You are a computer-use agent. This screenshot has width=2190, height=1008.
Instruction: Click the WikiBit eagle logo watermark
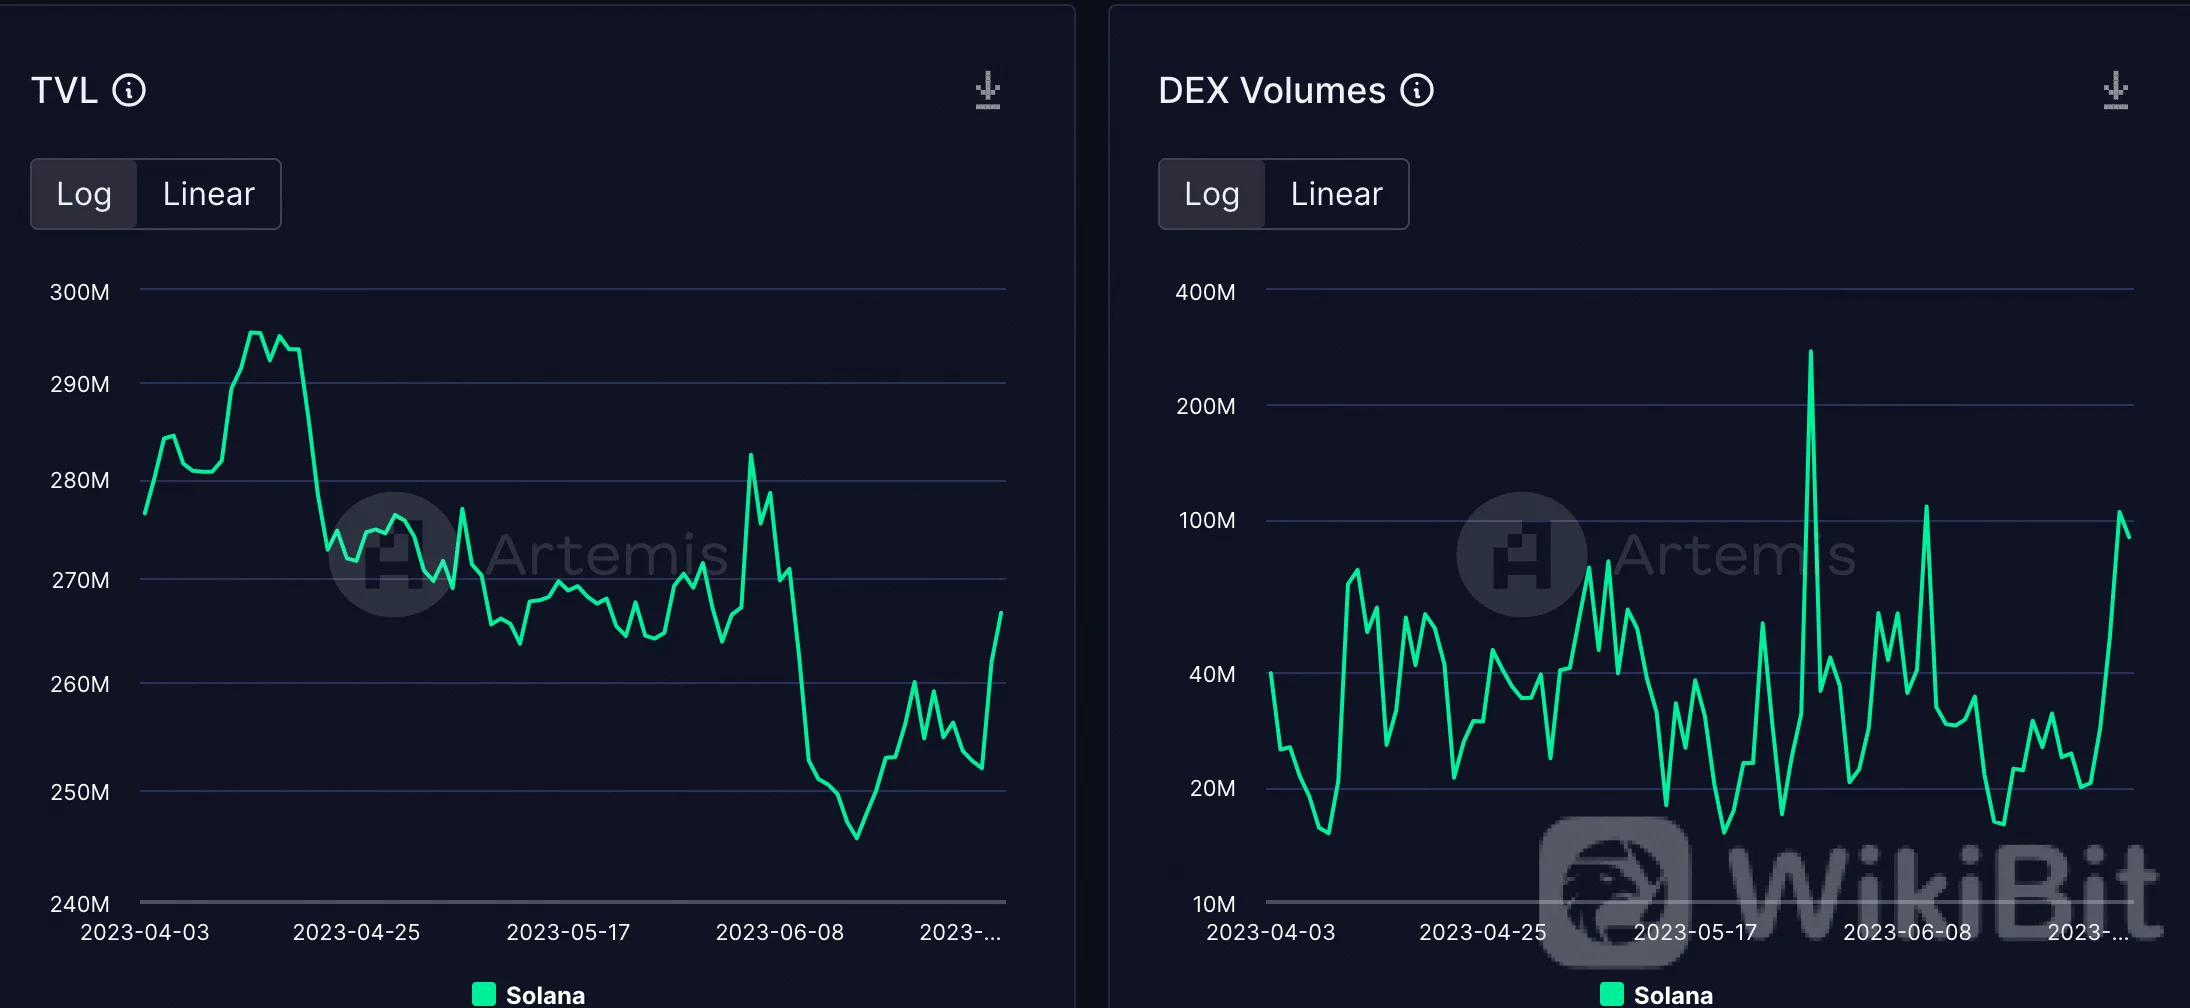click(x=1614, y=888)
